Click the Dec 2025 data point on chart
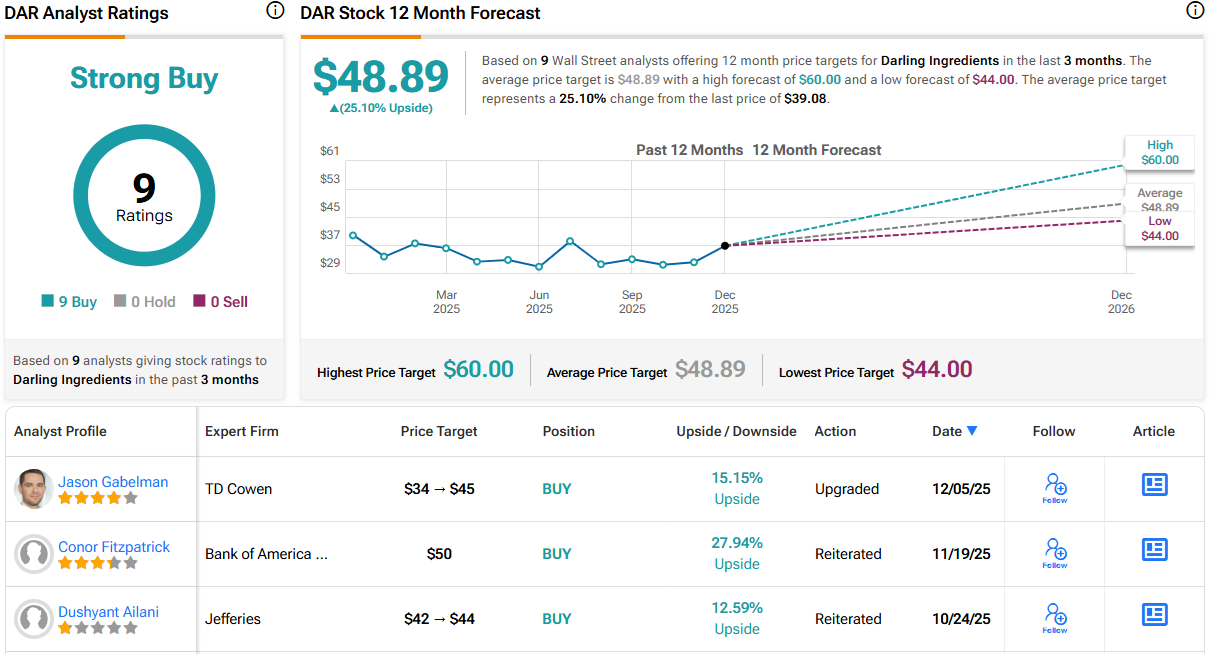Screen dimensions: 1209x654 click(x=725, y=245)
